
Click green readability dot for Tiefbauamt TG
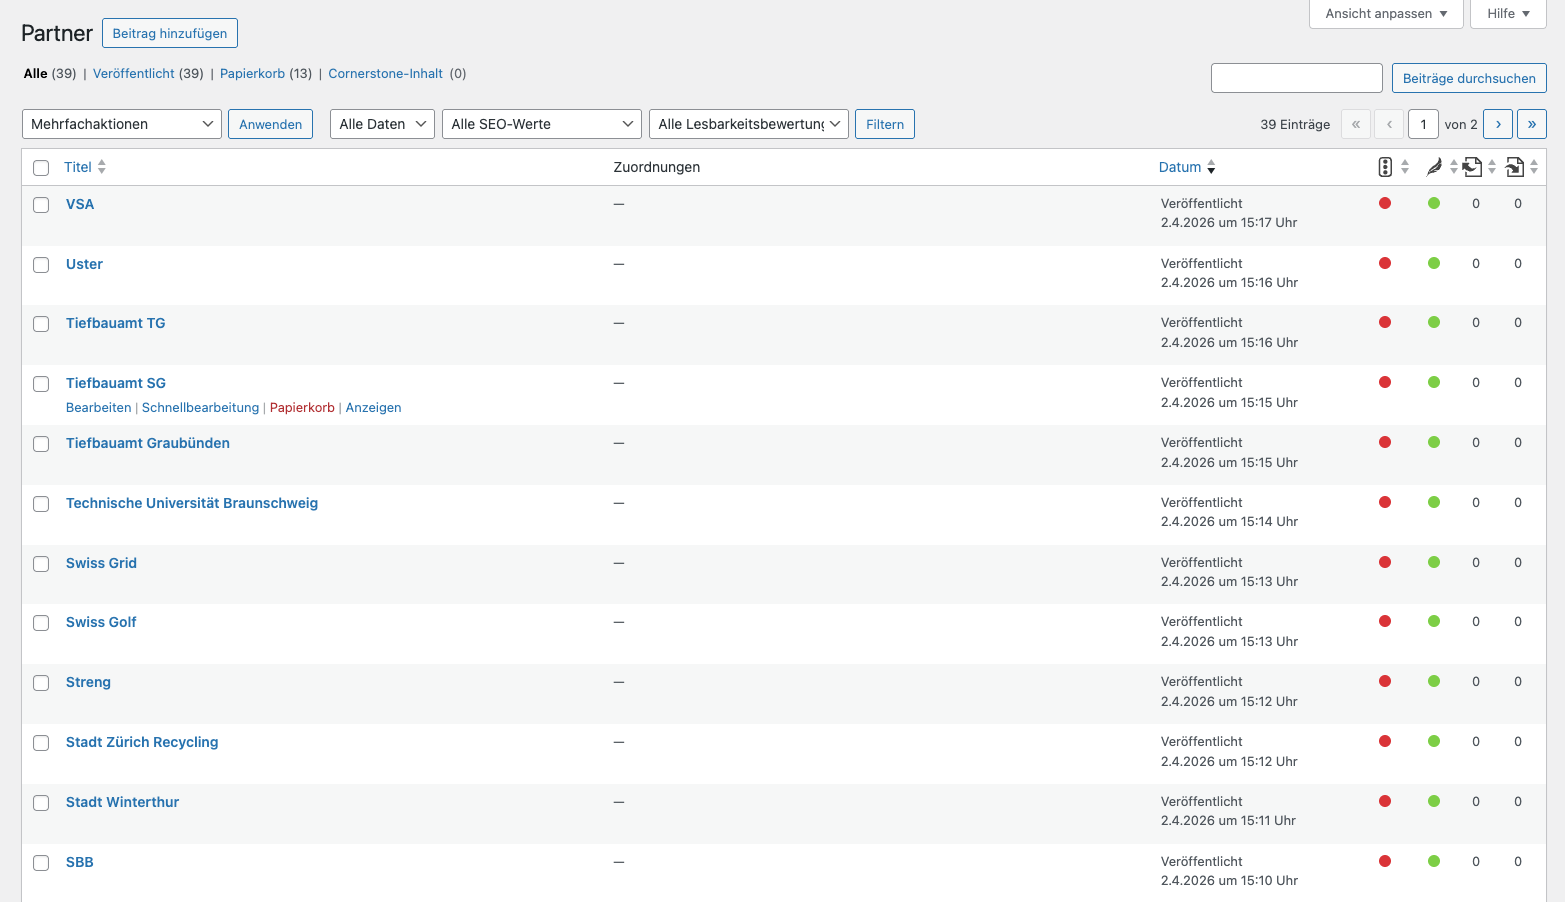(x=1434, y=322)
